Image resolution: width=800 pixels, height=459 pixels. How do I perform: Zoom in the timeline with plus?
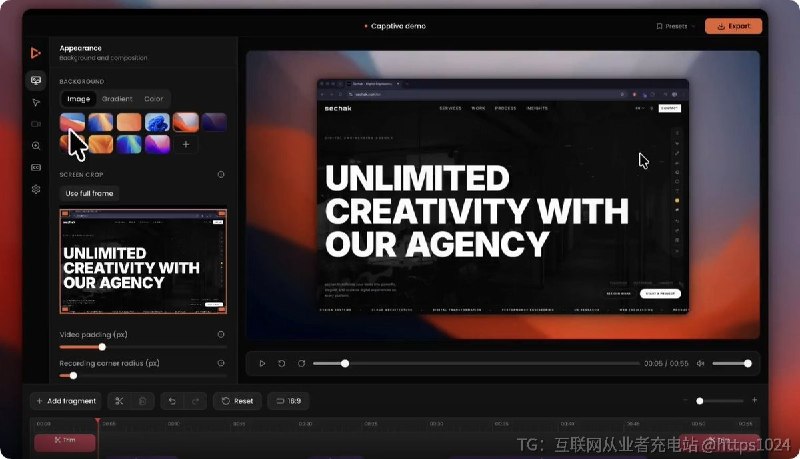tap(755, 400)
